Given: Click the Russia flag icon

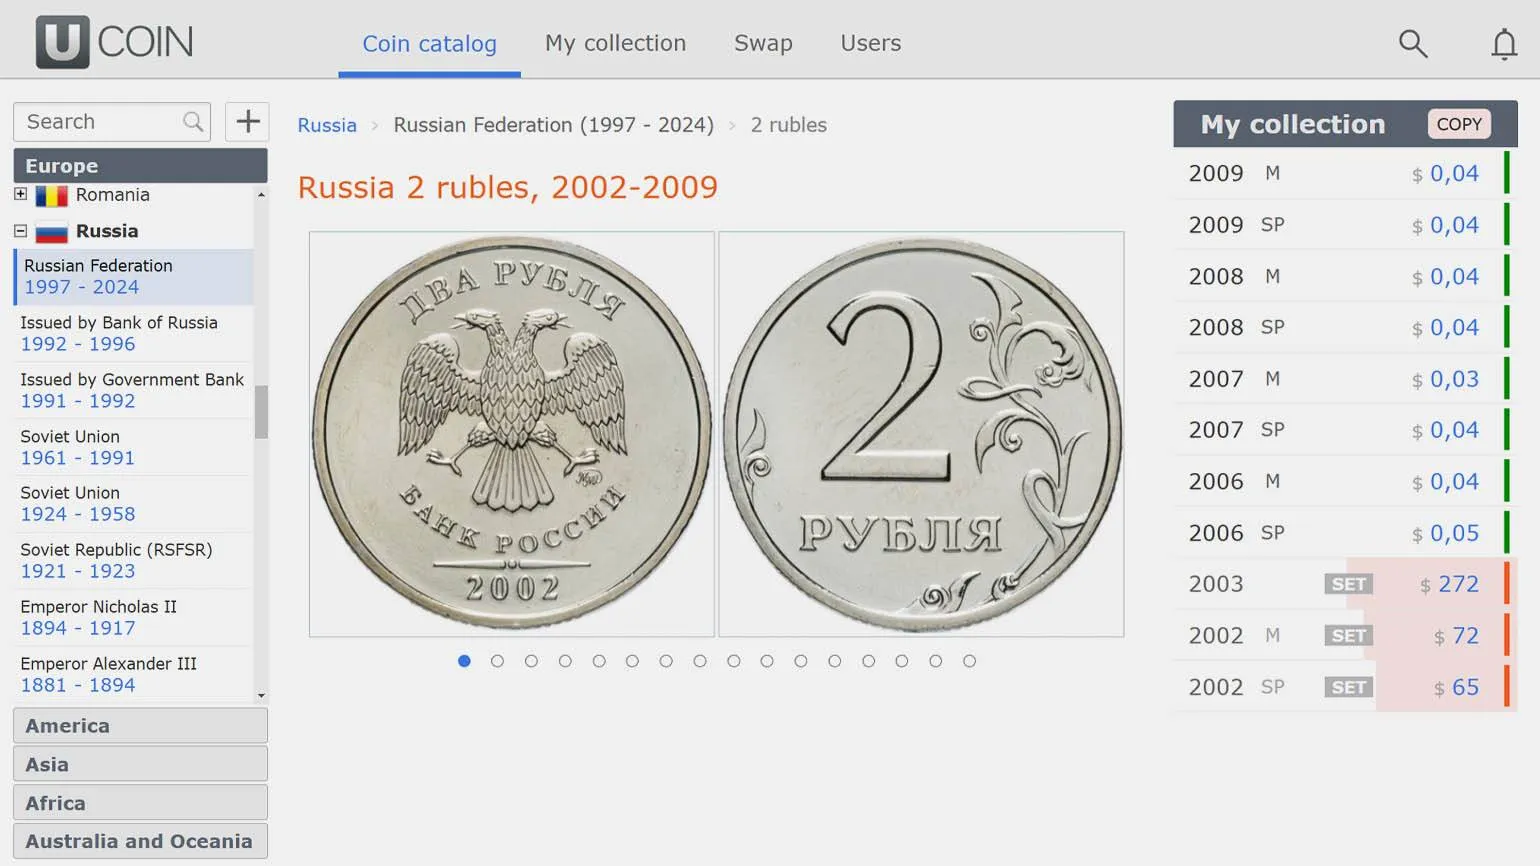Looking at the screenshot, I should pos(51,232).
